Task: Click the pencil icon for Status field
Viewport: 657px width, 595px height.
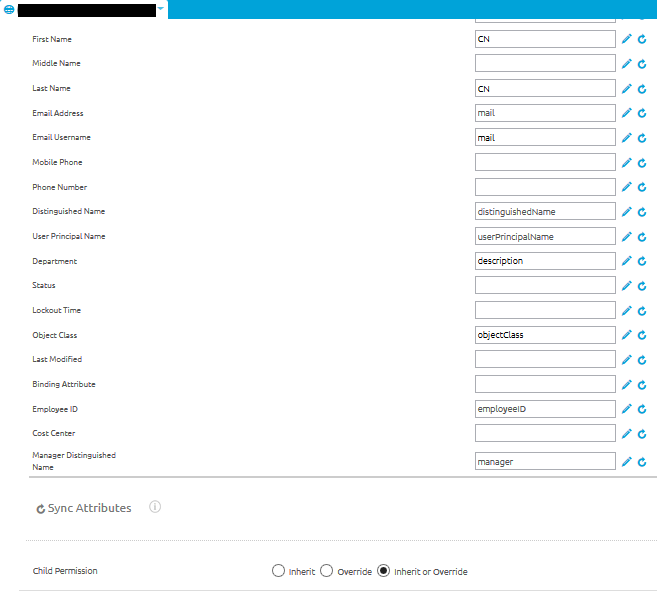Action: (x=627, y=286)
